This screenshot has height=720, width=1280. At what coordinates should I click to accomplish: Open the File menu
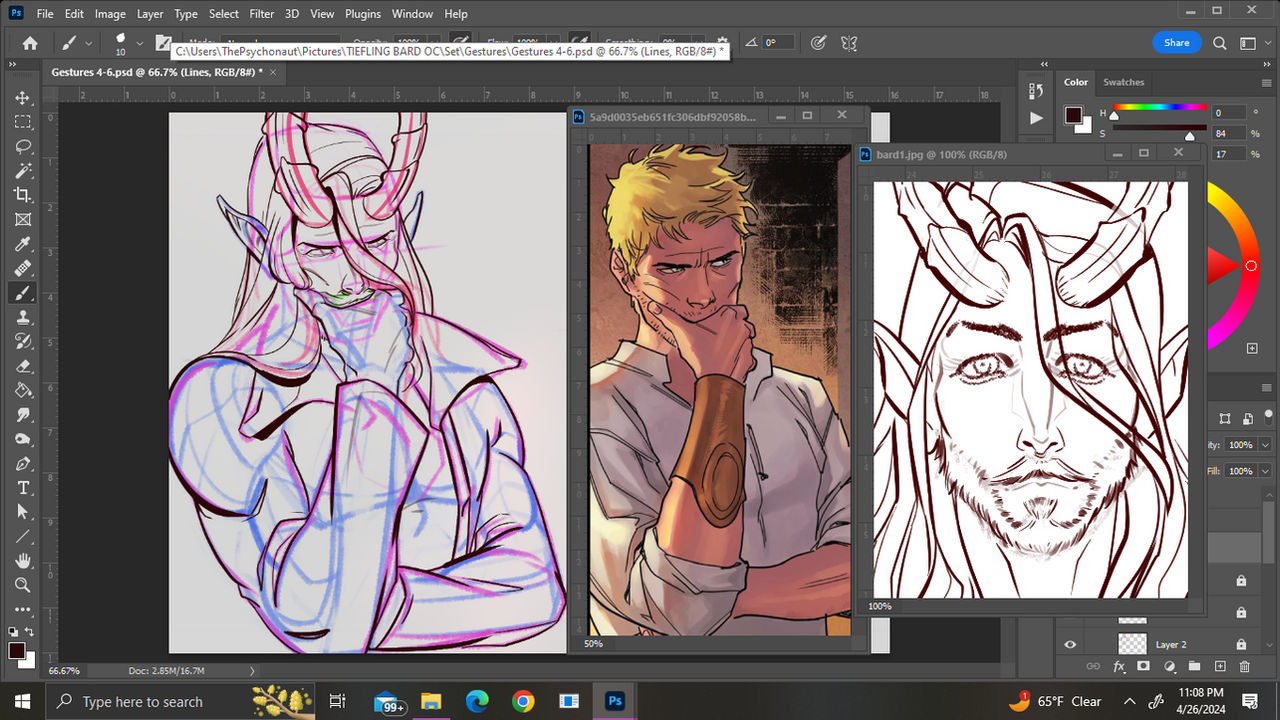click(x=45, y=14)
